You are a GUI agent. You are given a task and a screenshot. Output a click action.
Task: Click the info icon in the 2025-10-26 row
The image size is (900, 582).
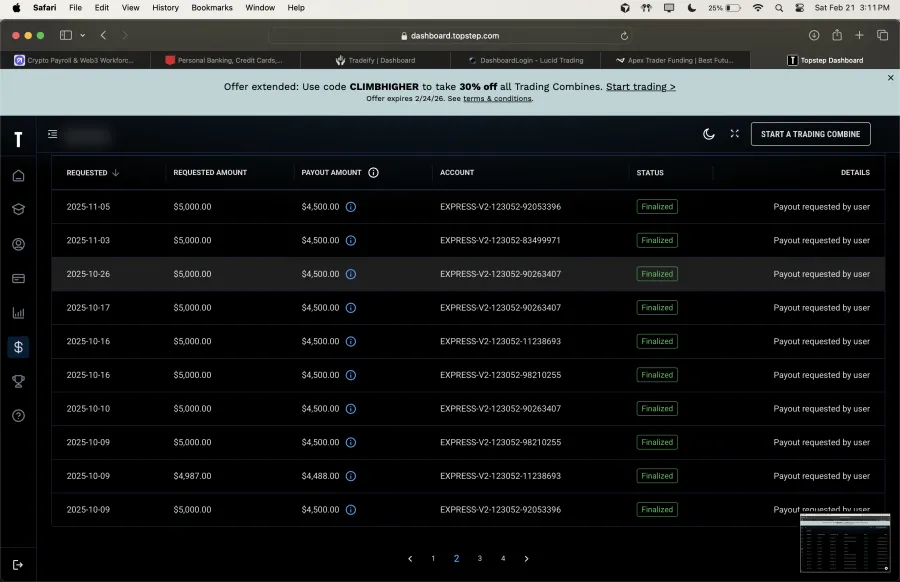coord(351,274)
